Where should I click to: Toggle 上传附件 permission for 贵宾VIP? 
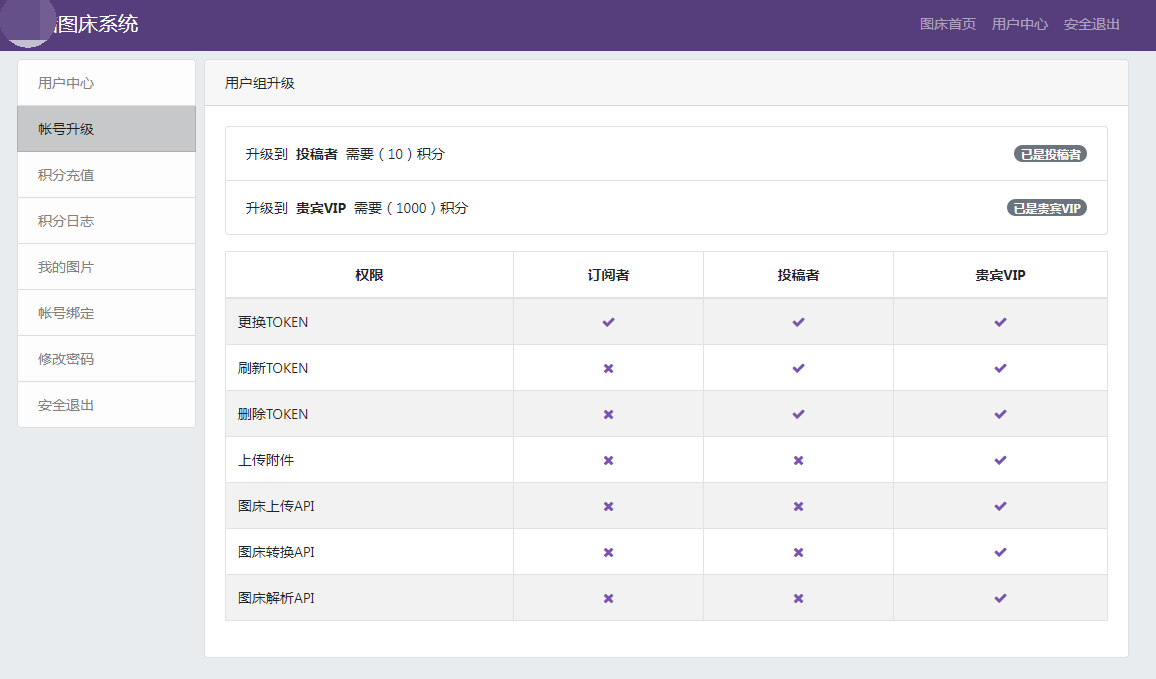(999, 459)
